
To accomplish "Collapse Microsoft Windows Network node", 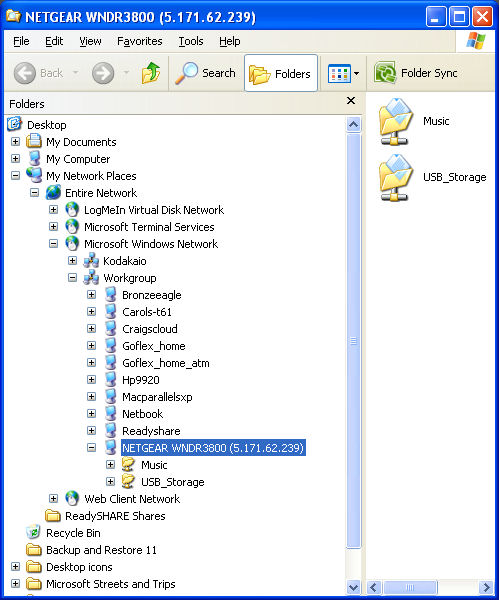I will click(x=54, y=243).
